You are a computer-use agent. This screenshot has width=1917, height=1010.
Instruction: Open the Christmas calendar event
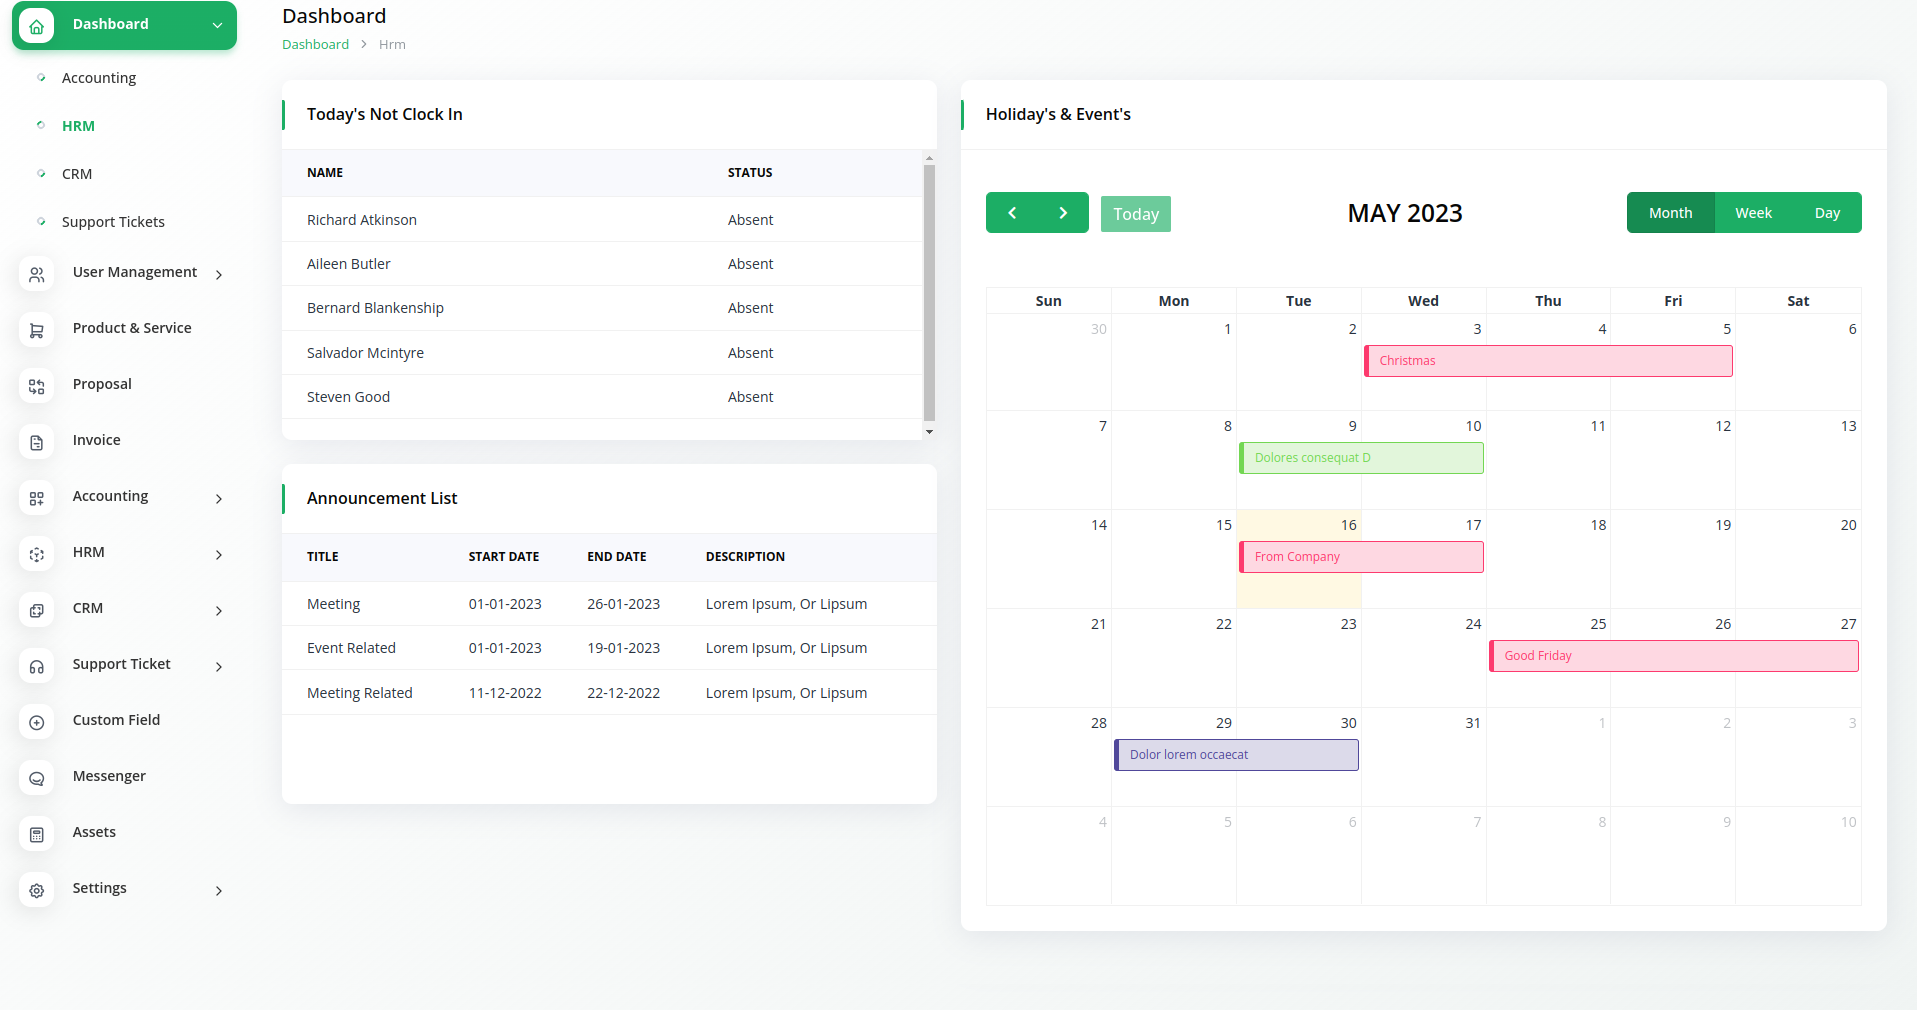(x=1547, y=361)
